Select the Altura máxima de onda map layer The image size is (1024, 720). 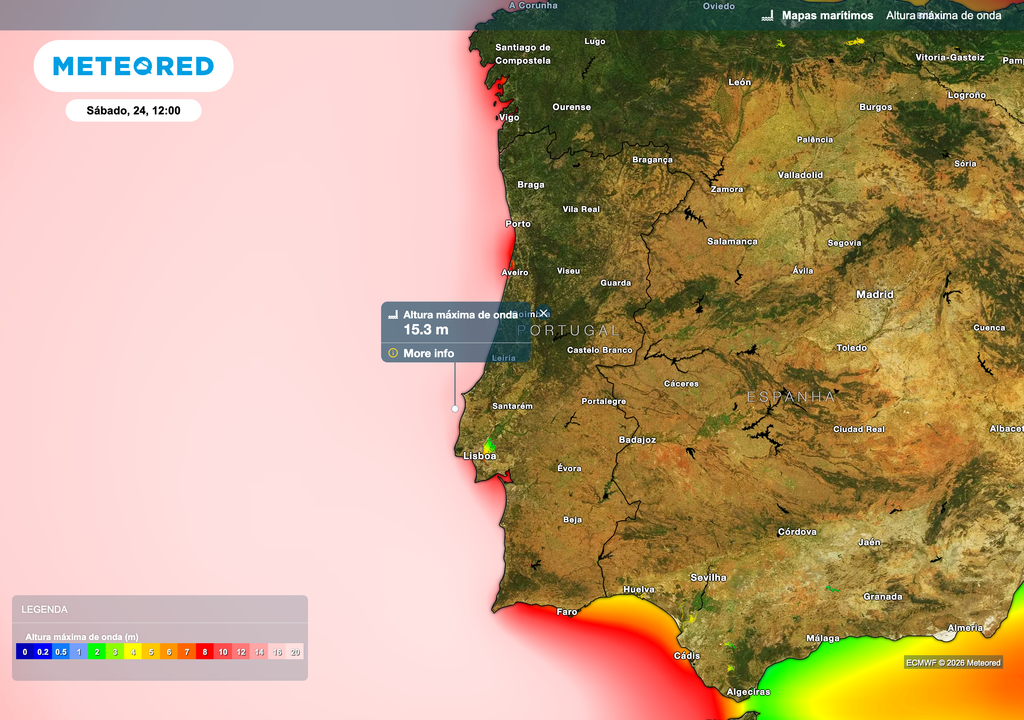click(944, 16)
